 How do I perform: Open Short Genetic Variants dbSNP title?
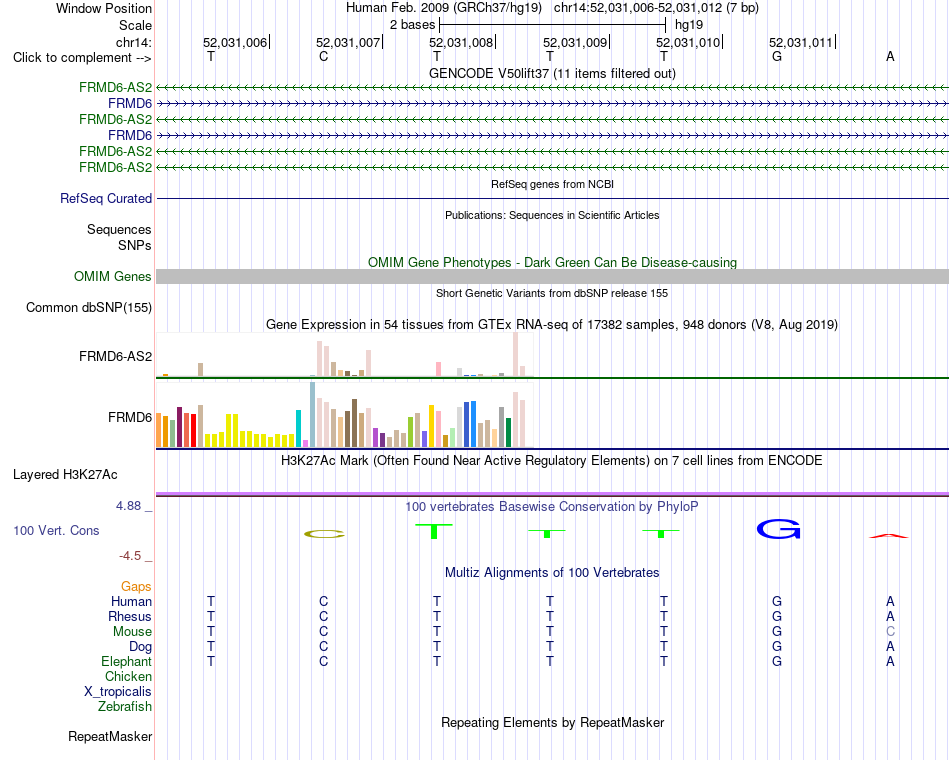(552, 293)
